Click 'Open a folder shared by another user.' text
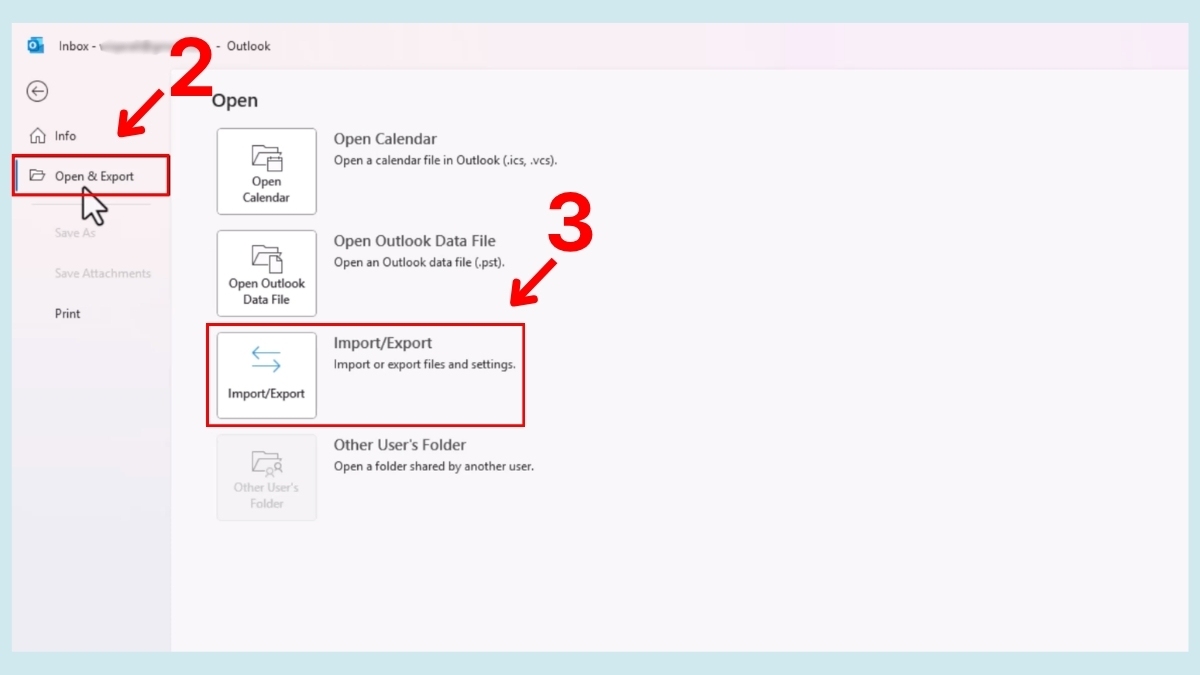This screenshot has height=675, width=1200. click(x=433, y=466)
